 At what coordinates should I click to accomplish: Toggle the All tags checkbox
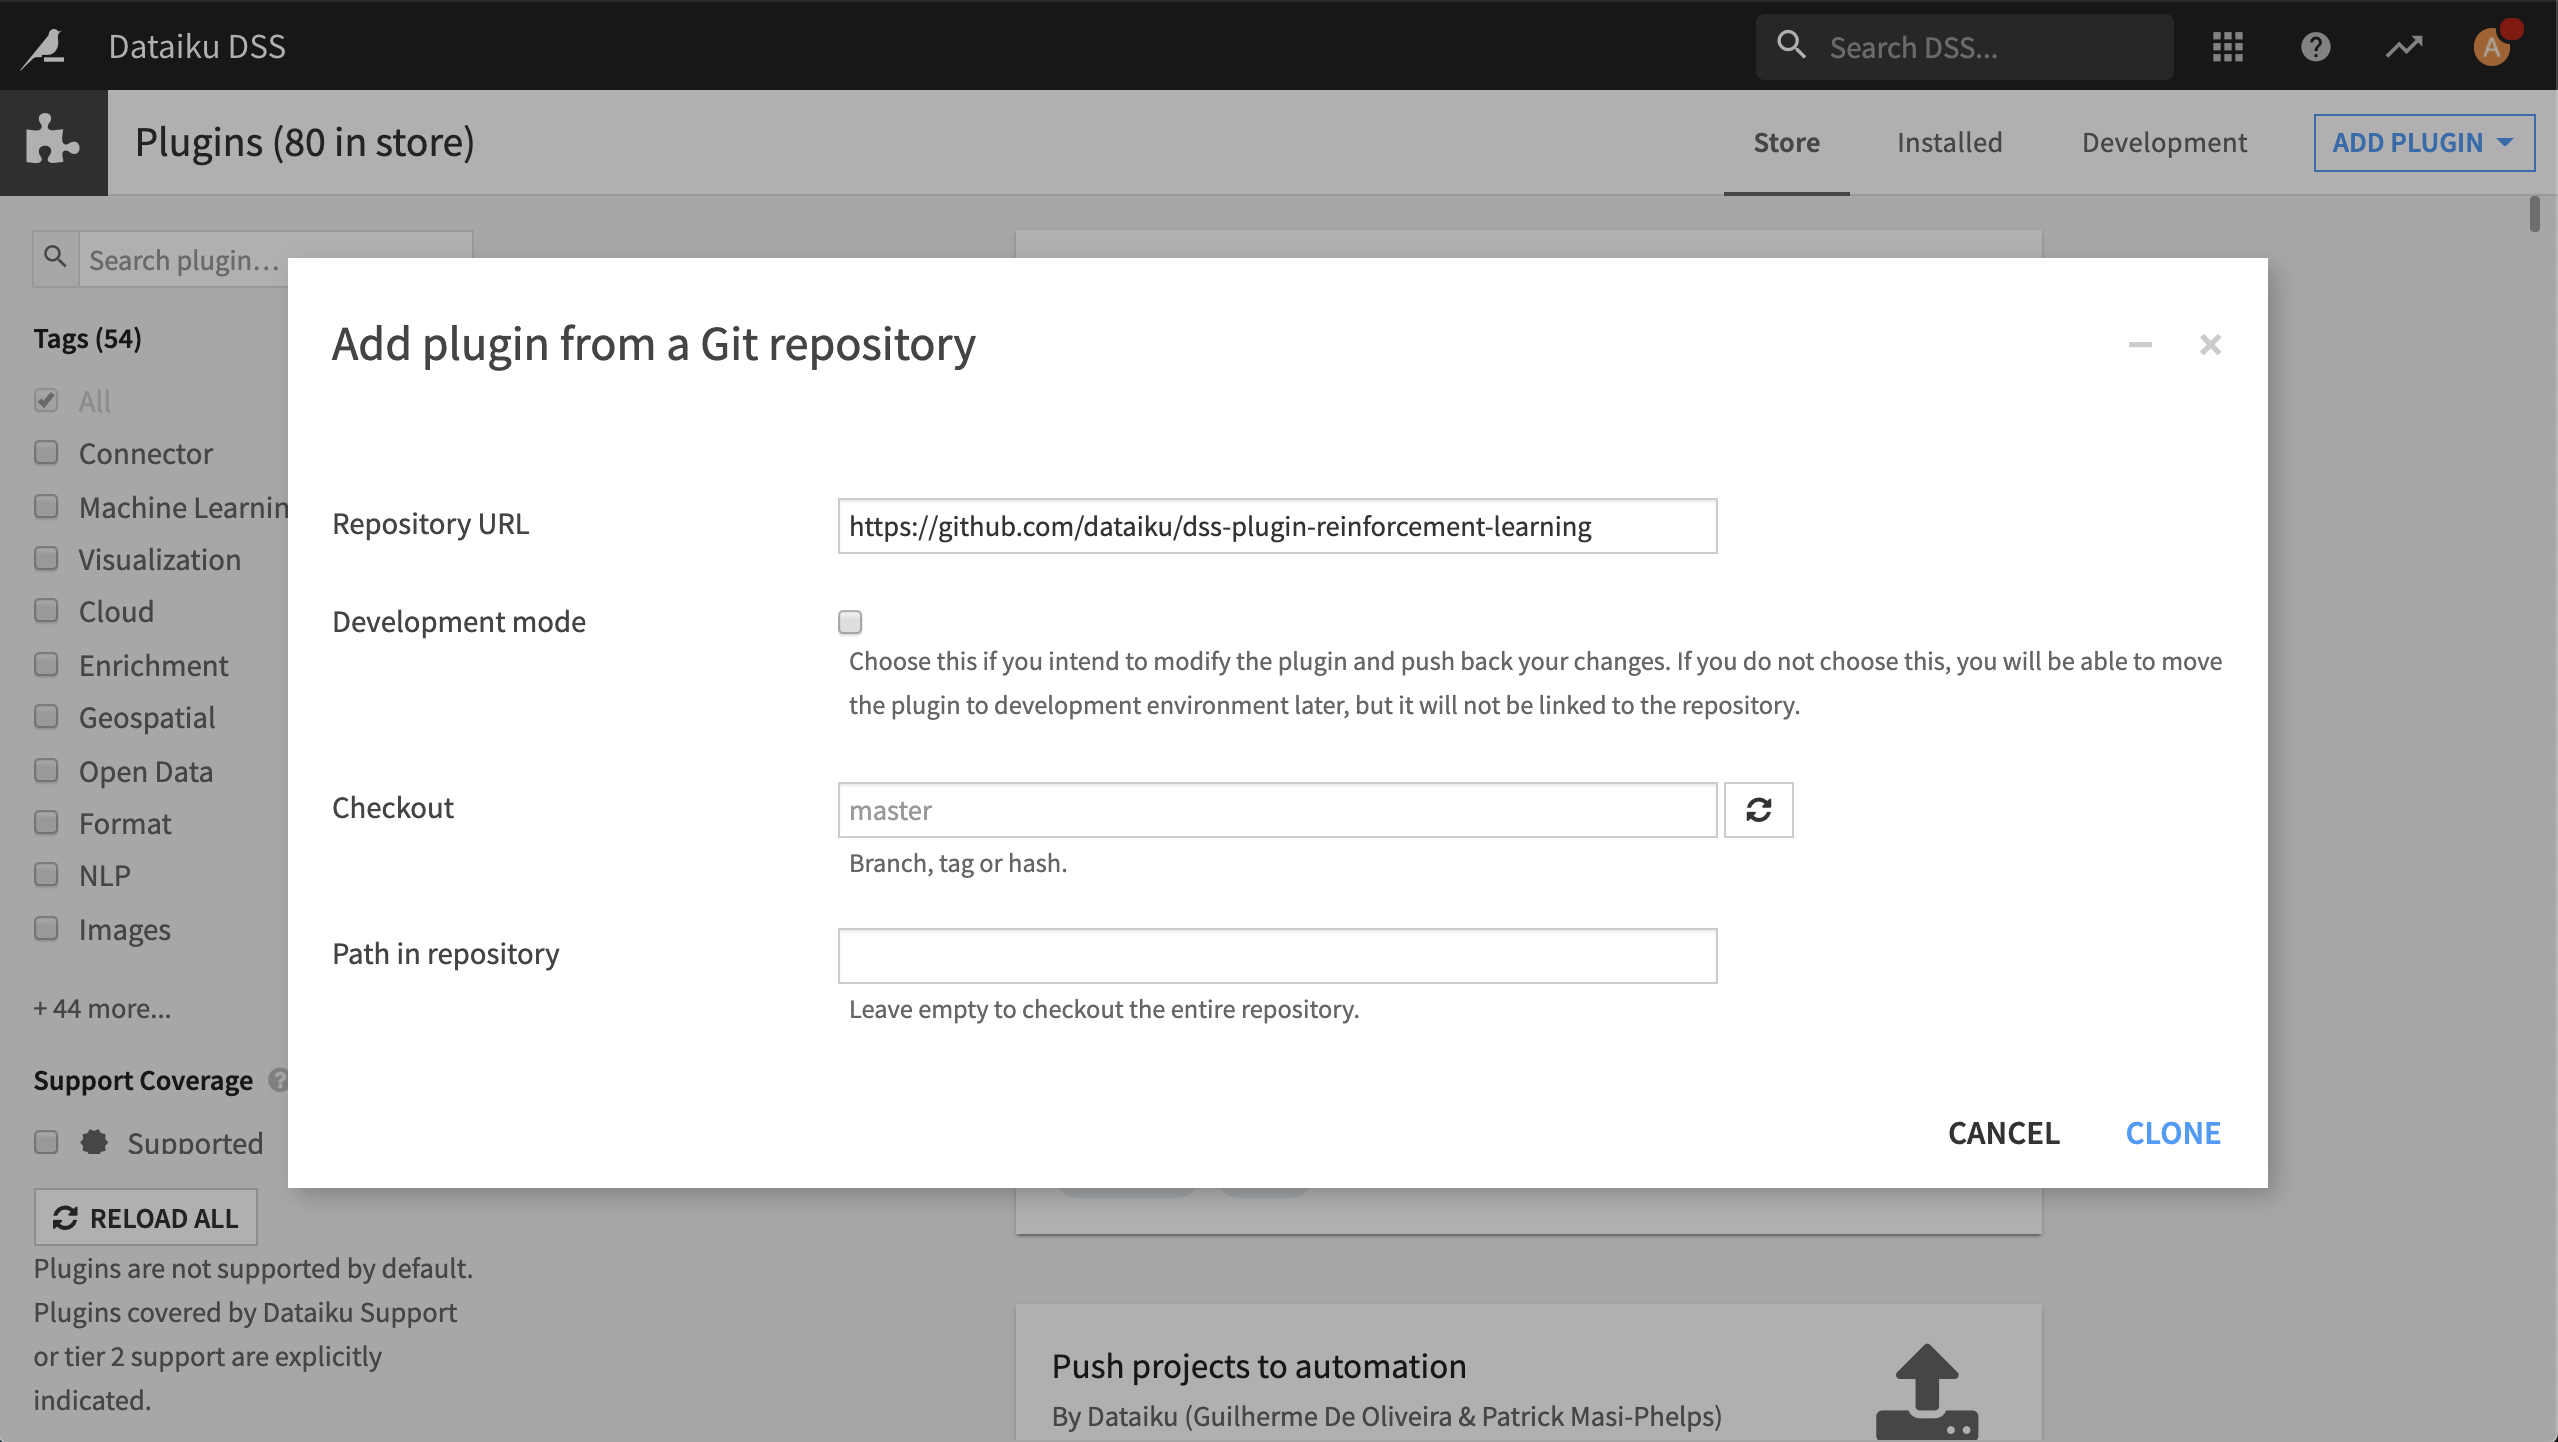point(46,400)
